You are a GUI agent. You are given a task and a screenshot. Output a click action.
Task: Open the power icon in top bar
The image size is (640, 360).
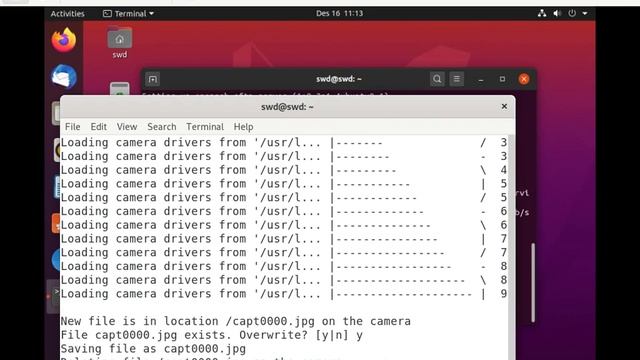[x=572, y=13]
